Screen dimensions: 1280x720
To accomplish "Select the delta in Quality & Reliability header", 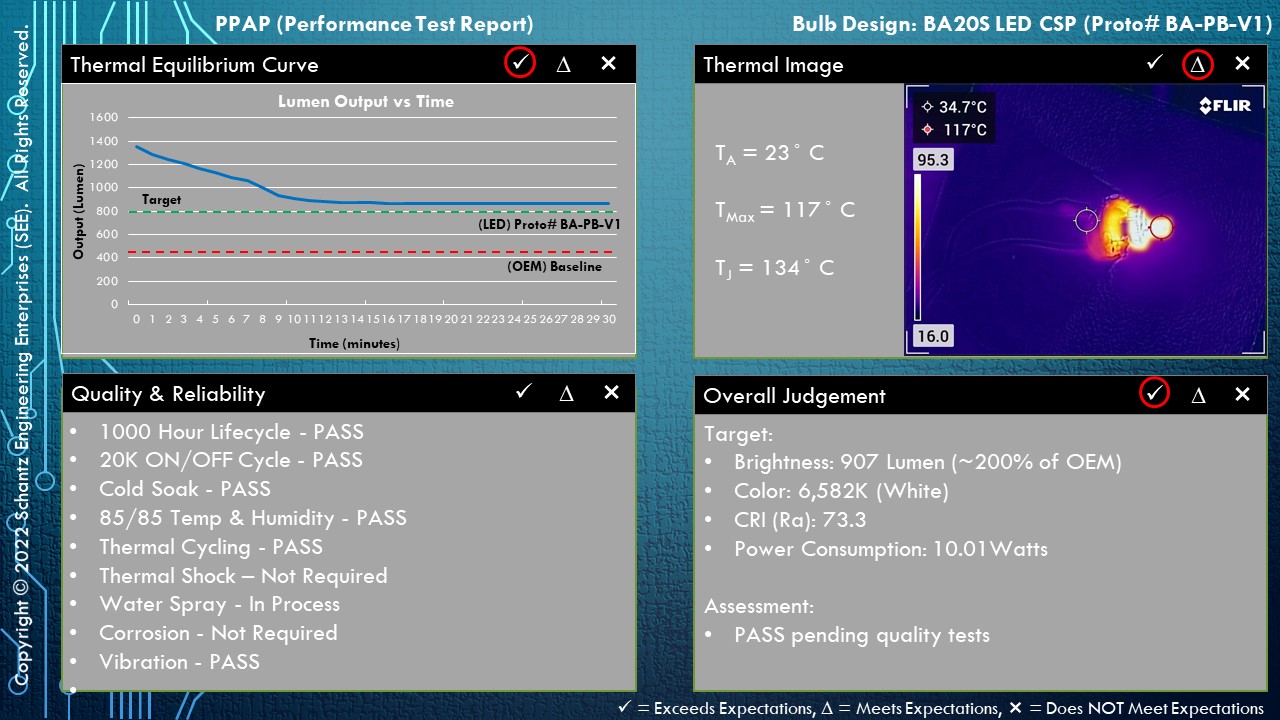I will (566, 393).
